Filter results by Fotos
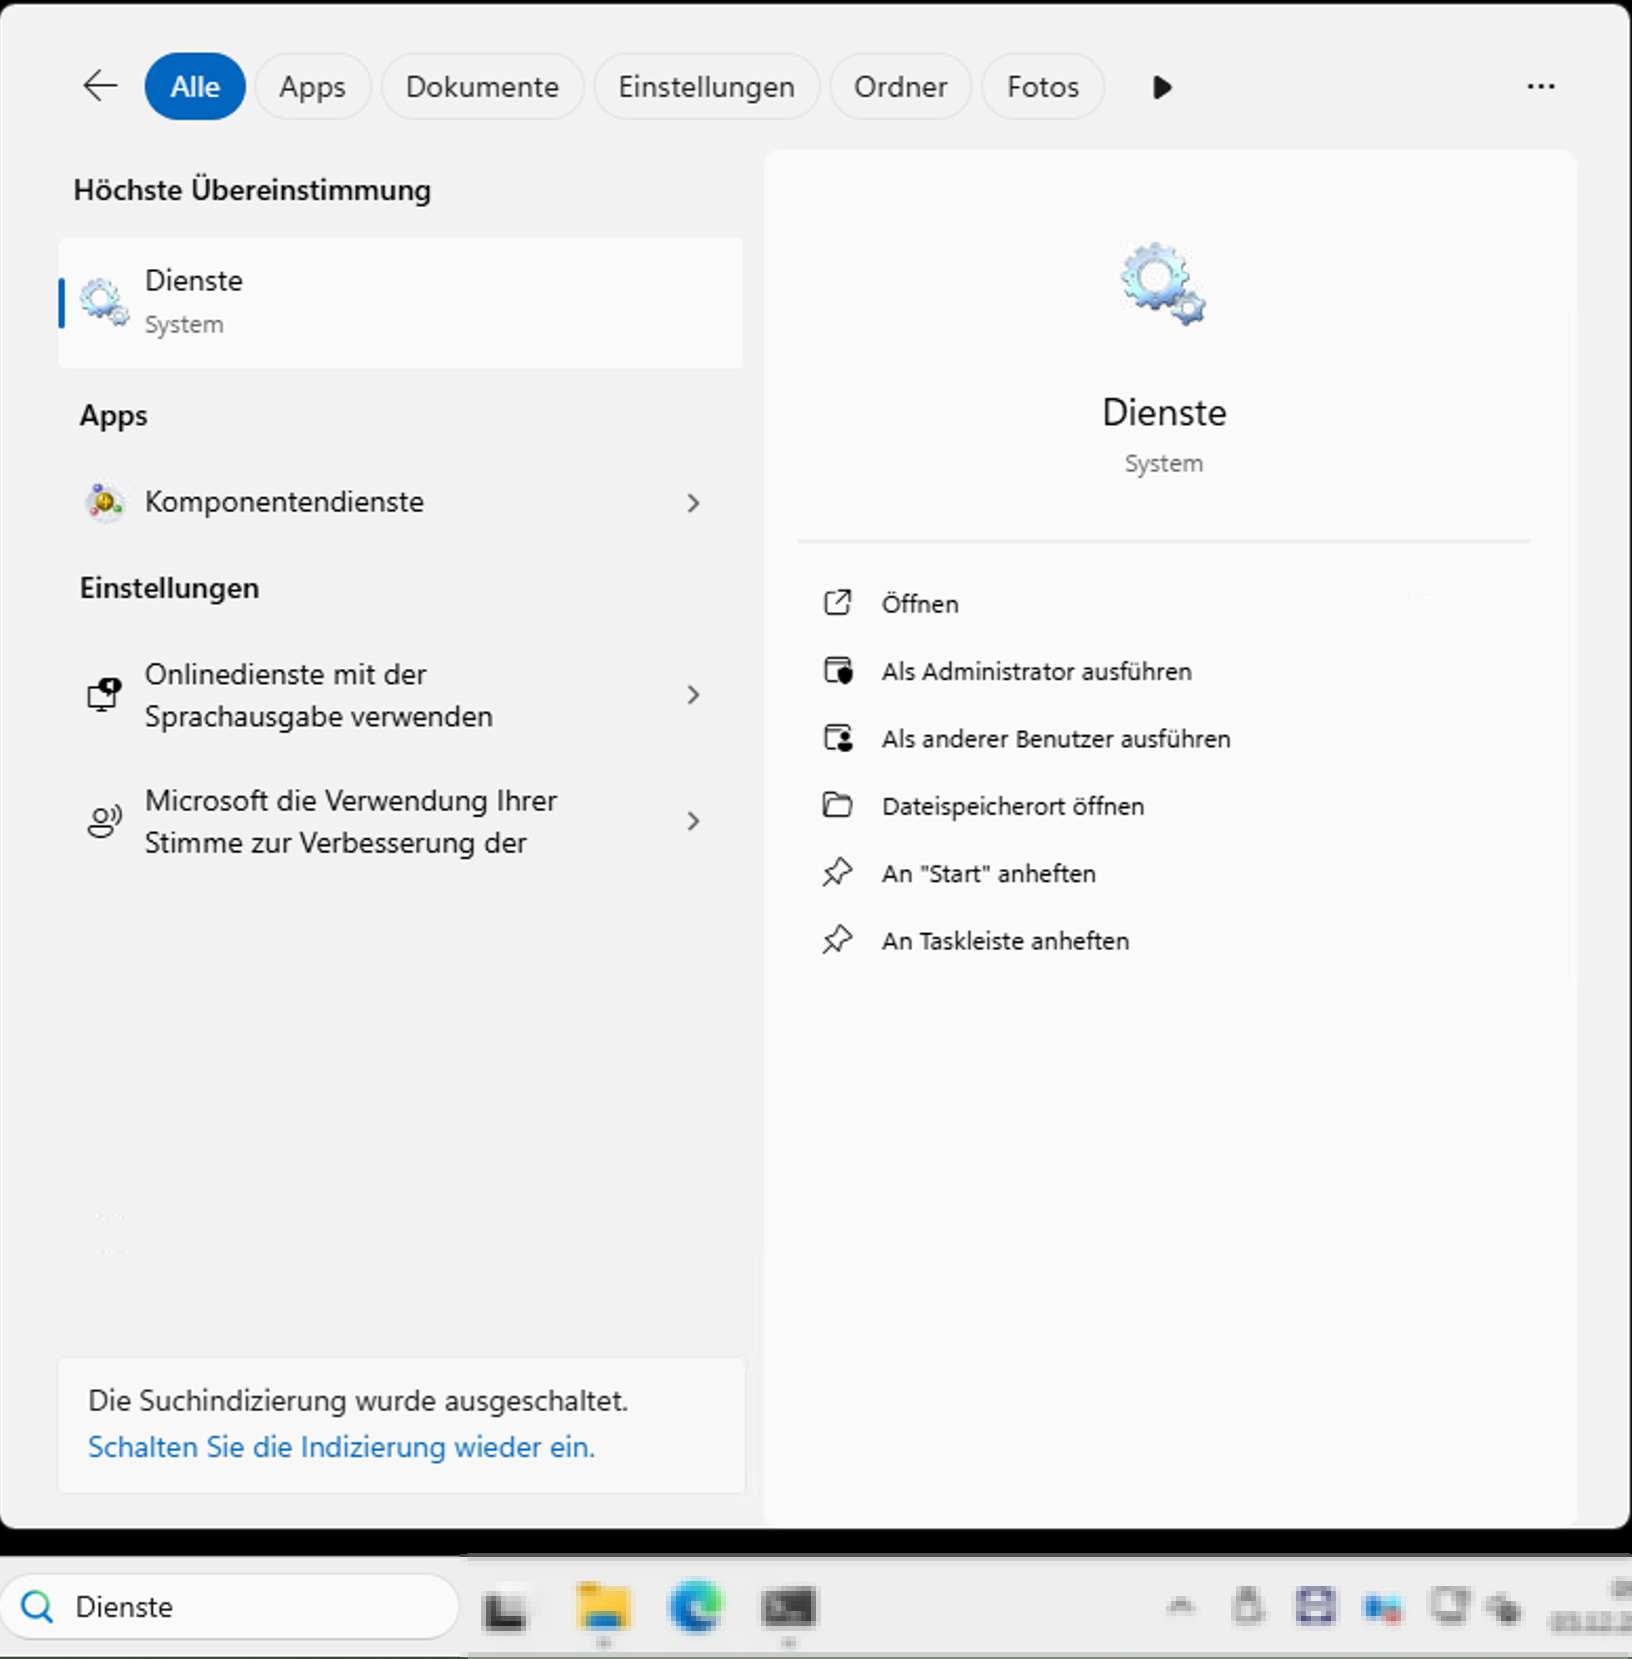The image size is (1632, 1659). [1043, 87]
